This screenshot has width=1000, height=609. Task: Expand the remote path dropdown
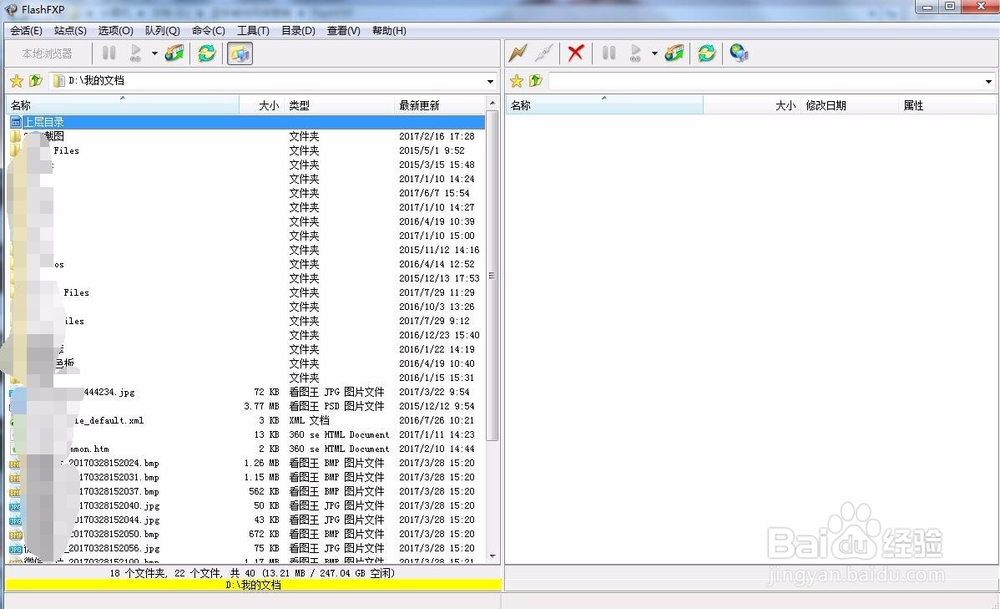[989, 82]
